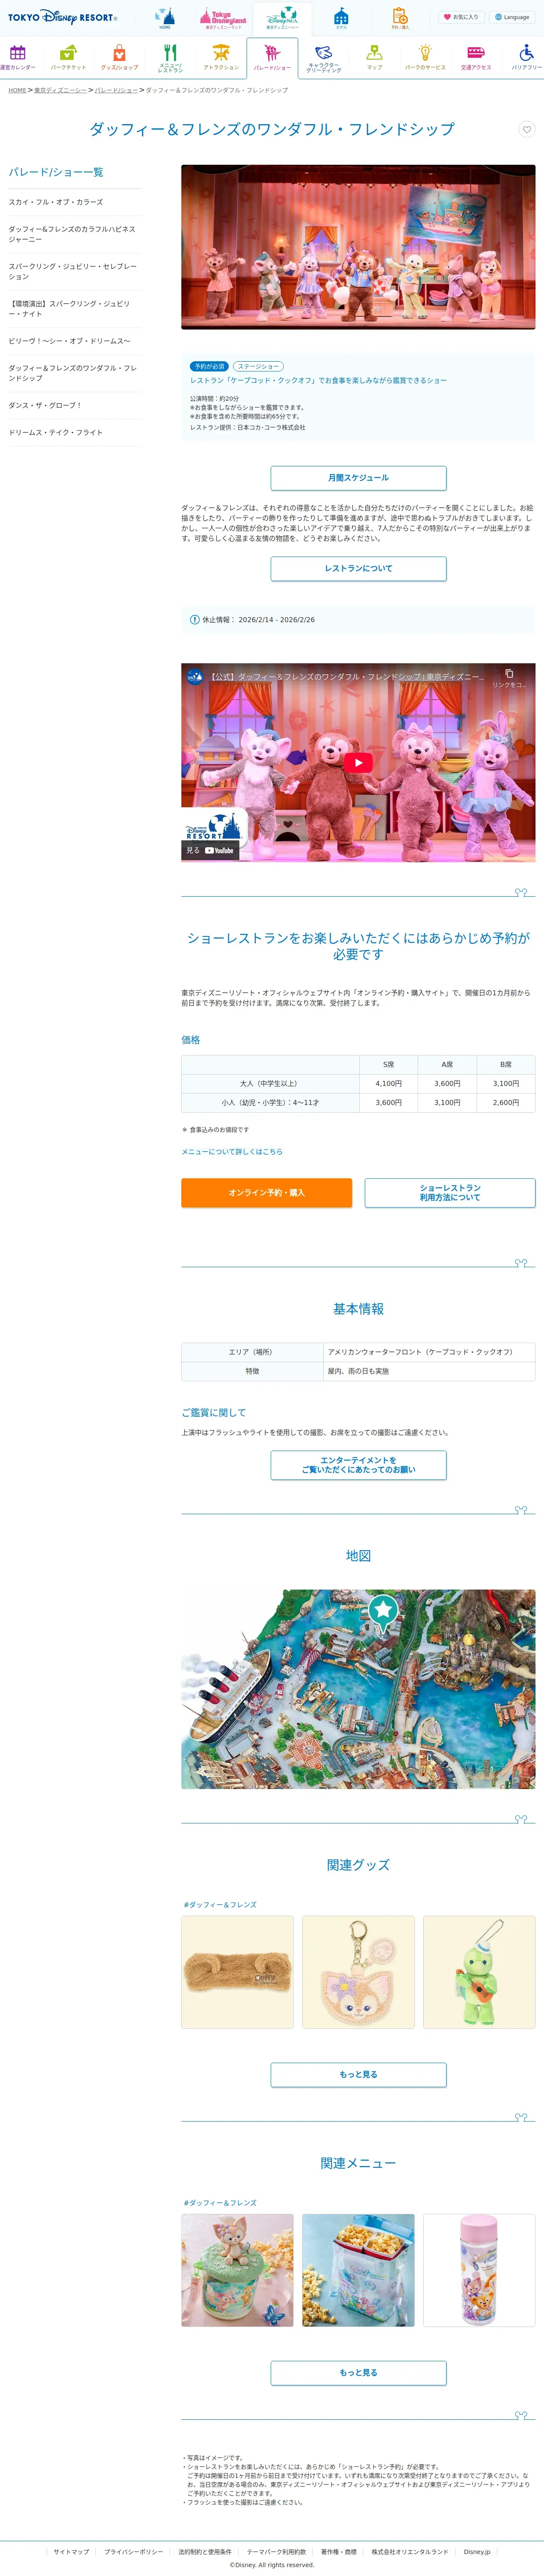Image resolution: width=544 pixels, height=2576 pixels.
Task: Open グッズ/ショップ shopping bag icon
Action: coord(119,57)
